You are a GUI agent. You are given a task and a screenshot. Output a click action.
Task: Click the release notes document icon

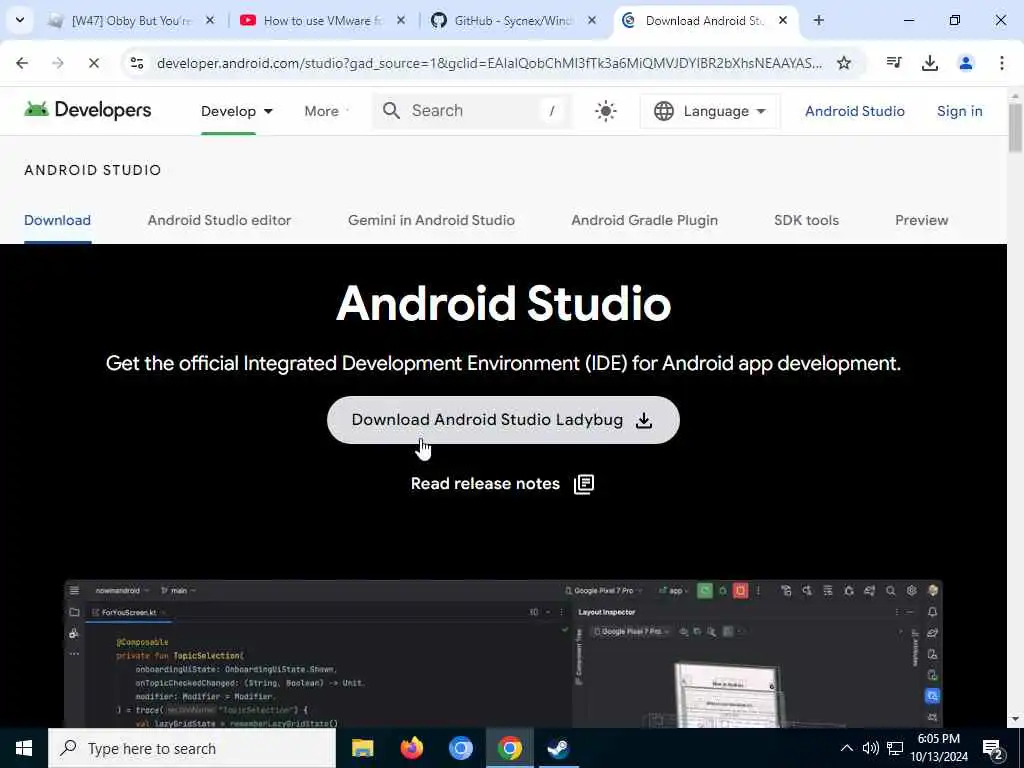coord(584,484)
